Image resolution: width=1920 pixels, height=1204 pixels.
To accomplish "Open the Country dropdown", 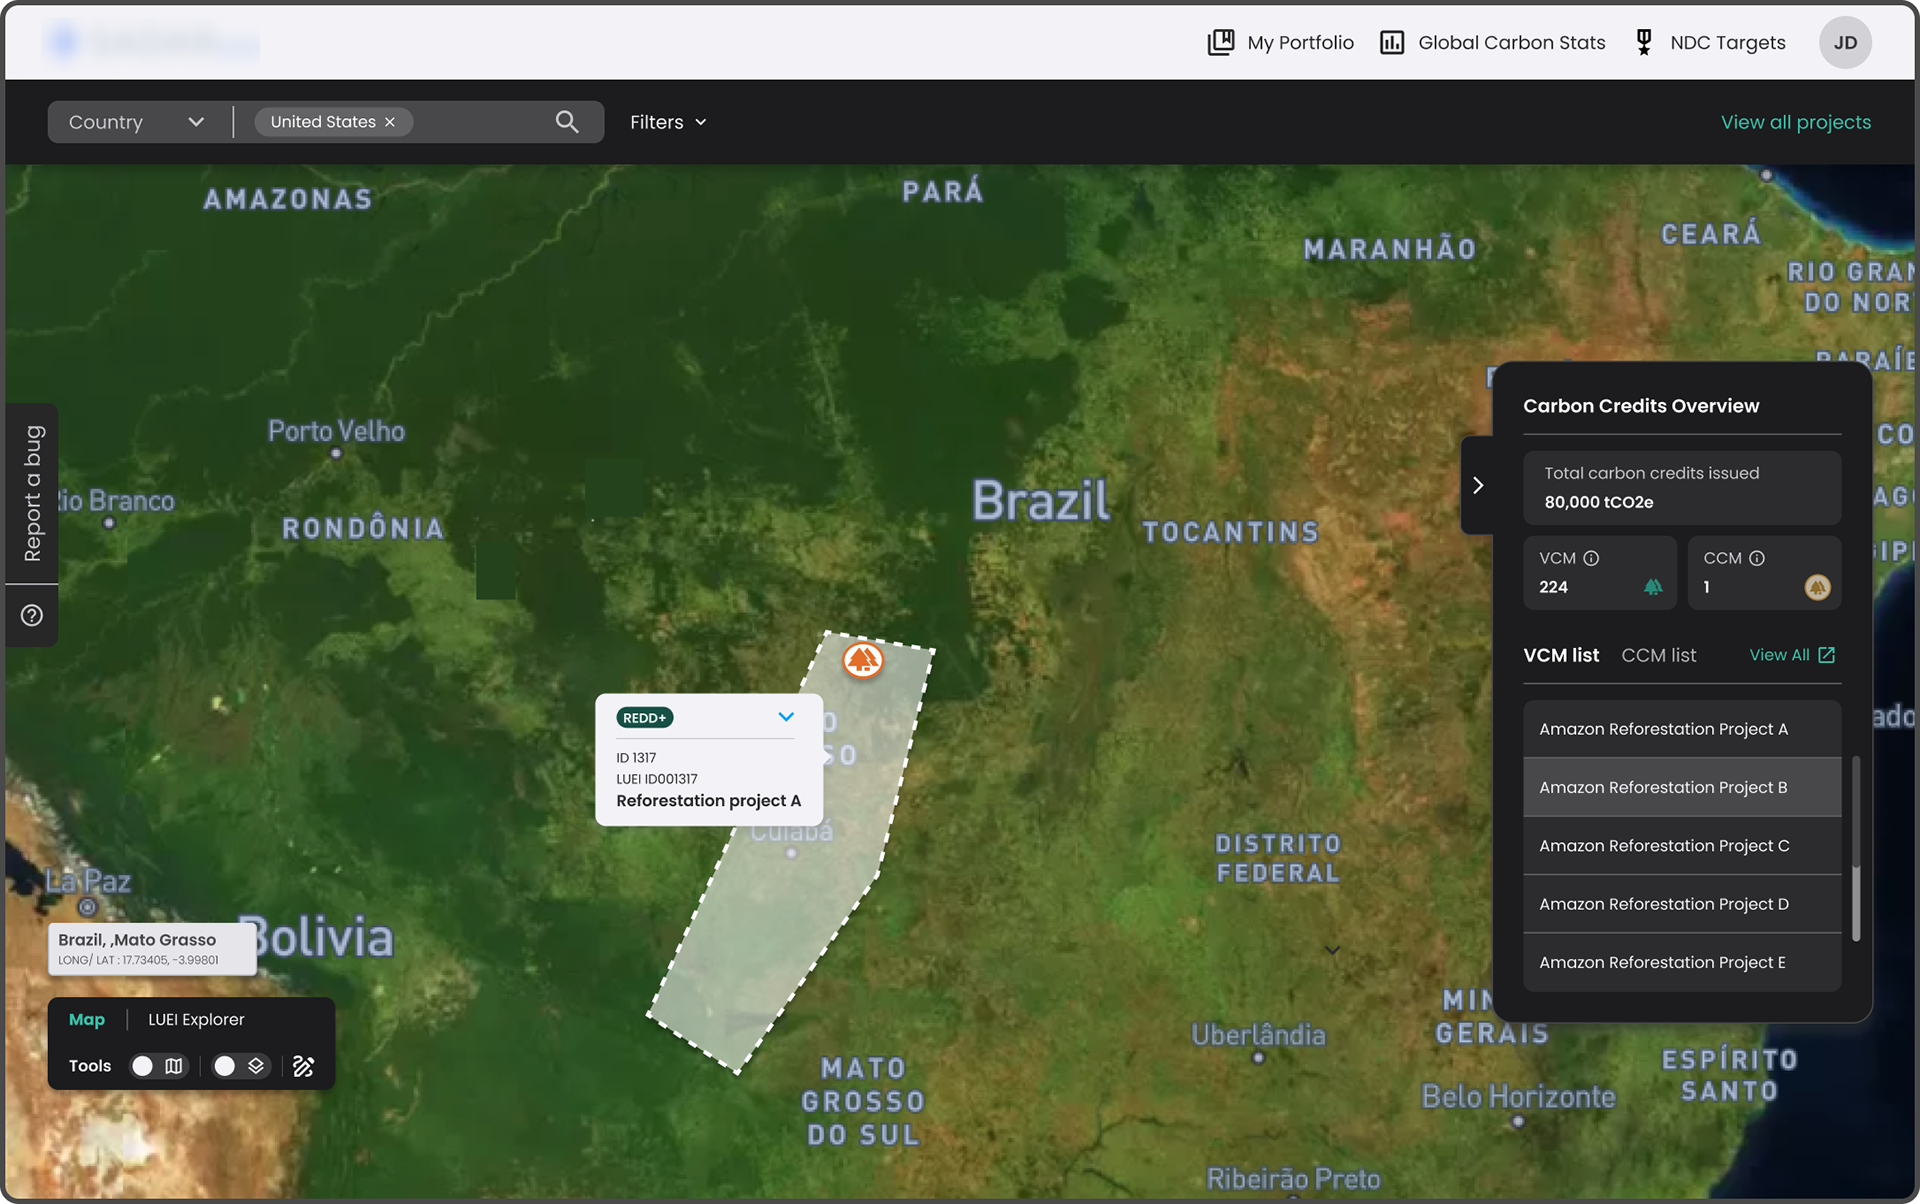I will tap(135, 122).
